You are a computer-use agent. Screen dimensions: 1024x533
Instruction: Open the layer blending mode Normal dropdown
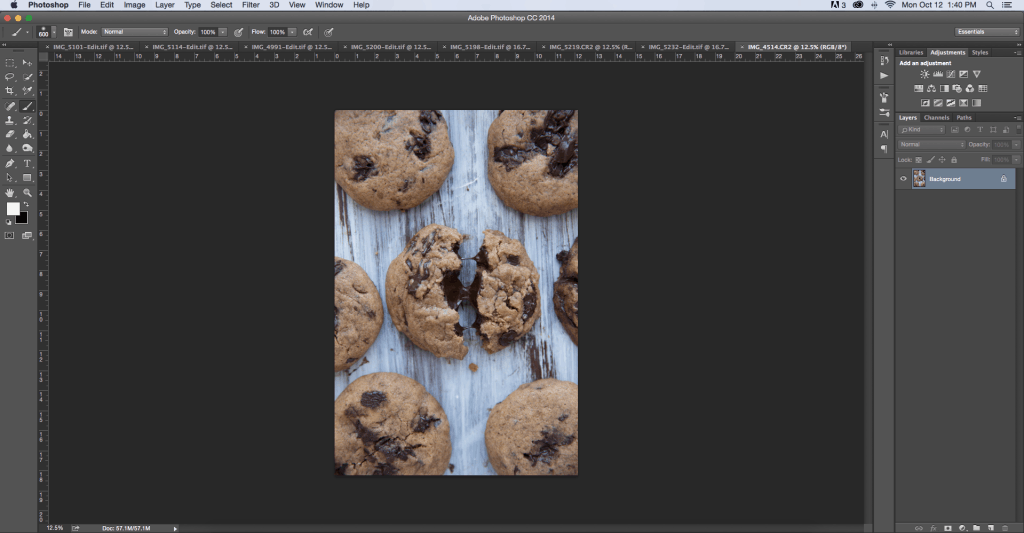(x=932, y=144)
